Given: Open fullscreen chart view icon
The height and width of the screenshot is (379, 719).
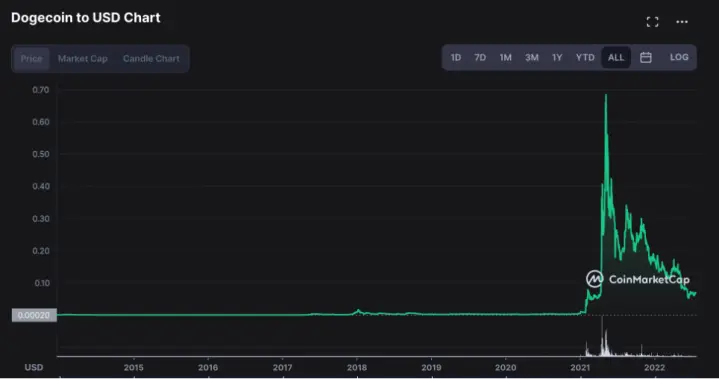Looking at the screenshot, I should click(x=652, y=22).
